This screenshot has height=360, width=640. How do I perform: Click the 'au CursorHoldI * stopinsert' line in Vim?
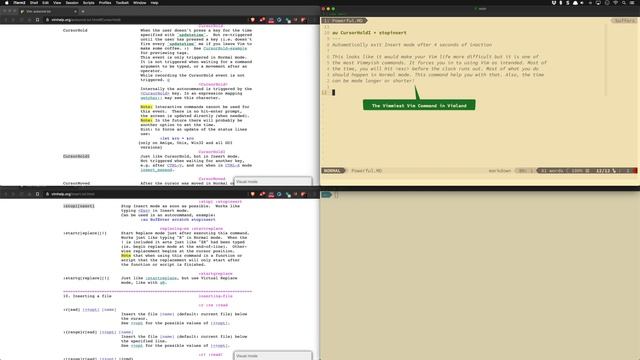pos(369,33)
